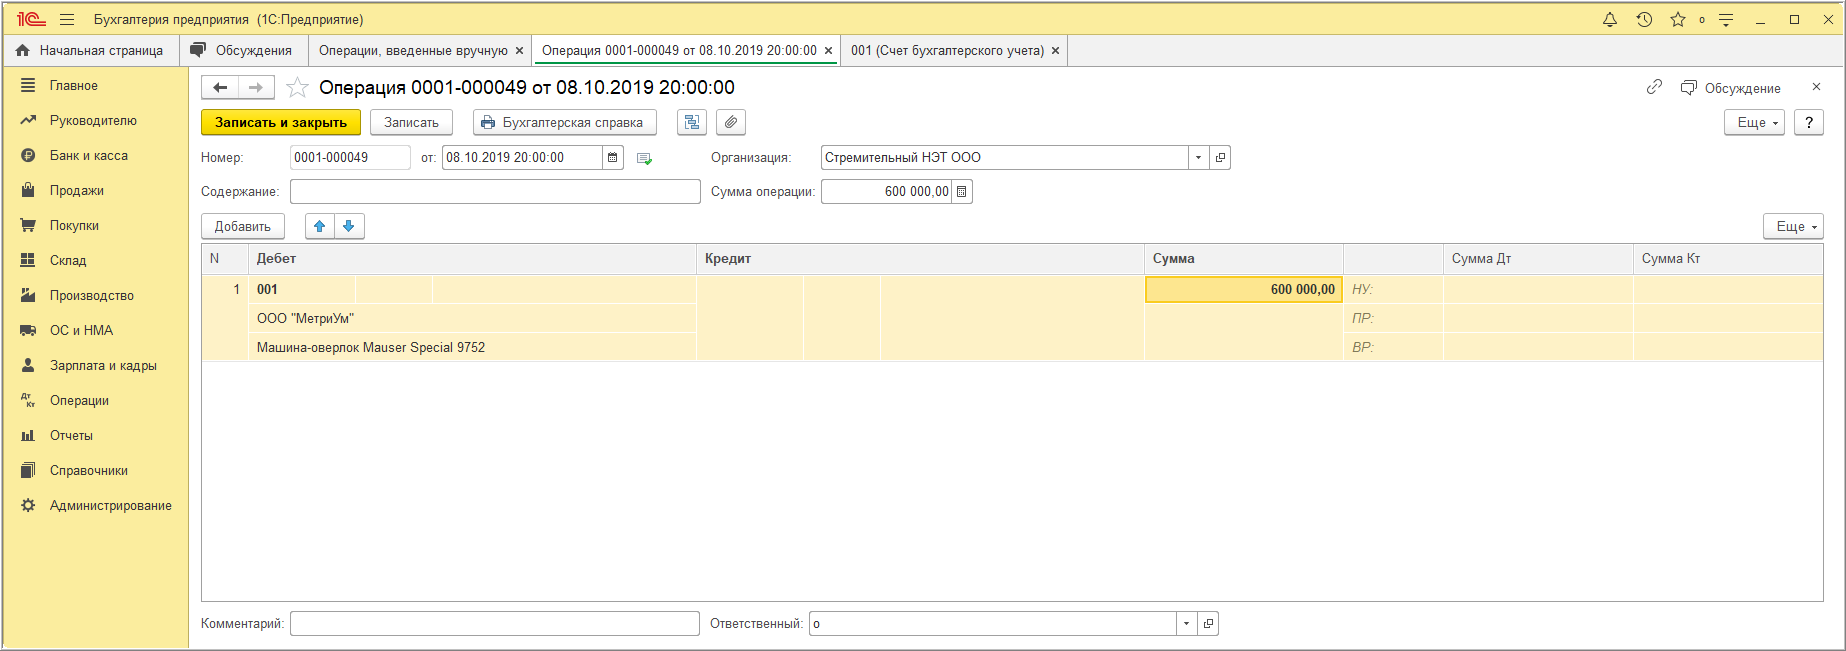This screenshot has height=651, width=1846.
Task: Click the Номер input field
Action: [x=350, y=157]
